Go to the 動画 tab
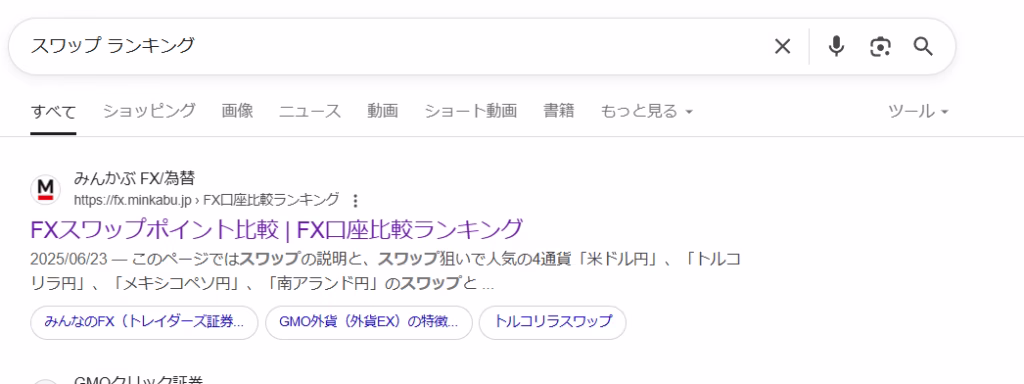This screenshot has height=384, width=1024. click(383, 111)
